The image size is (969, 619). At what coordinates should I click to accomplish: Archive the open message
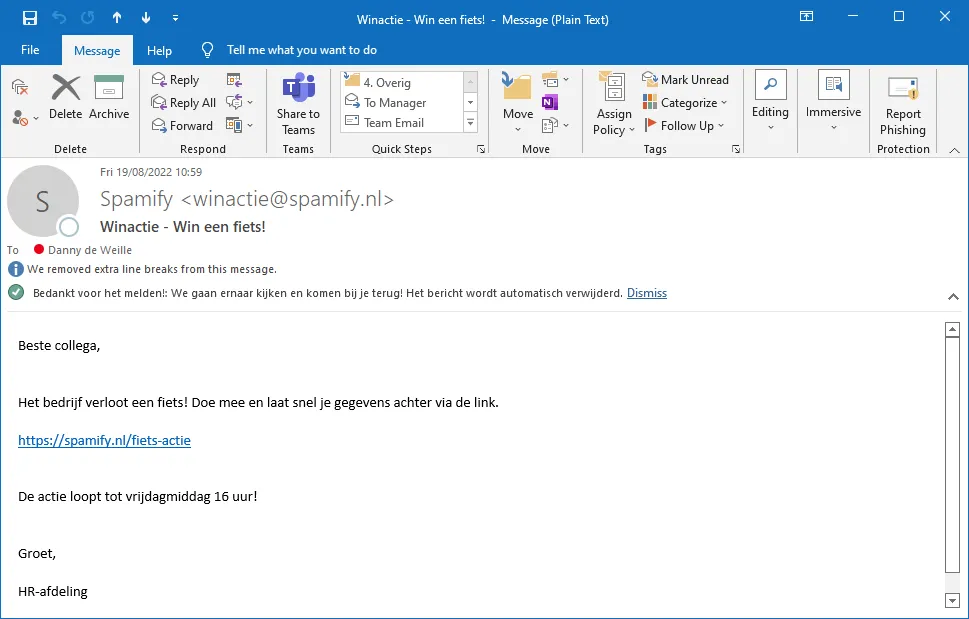pyautogui.click(x=109, y=100)
